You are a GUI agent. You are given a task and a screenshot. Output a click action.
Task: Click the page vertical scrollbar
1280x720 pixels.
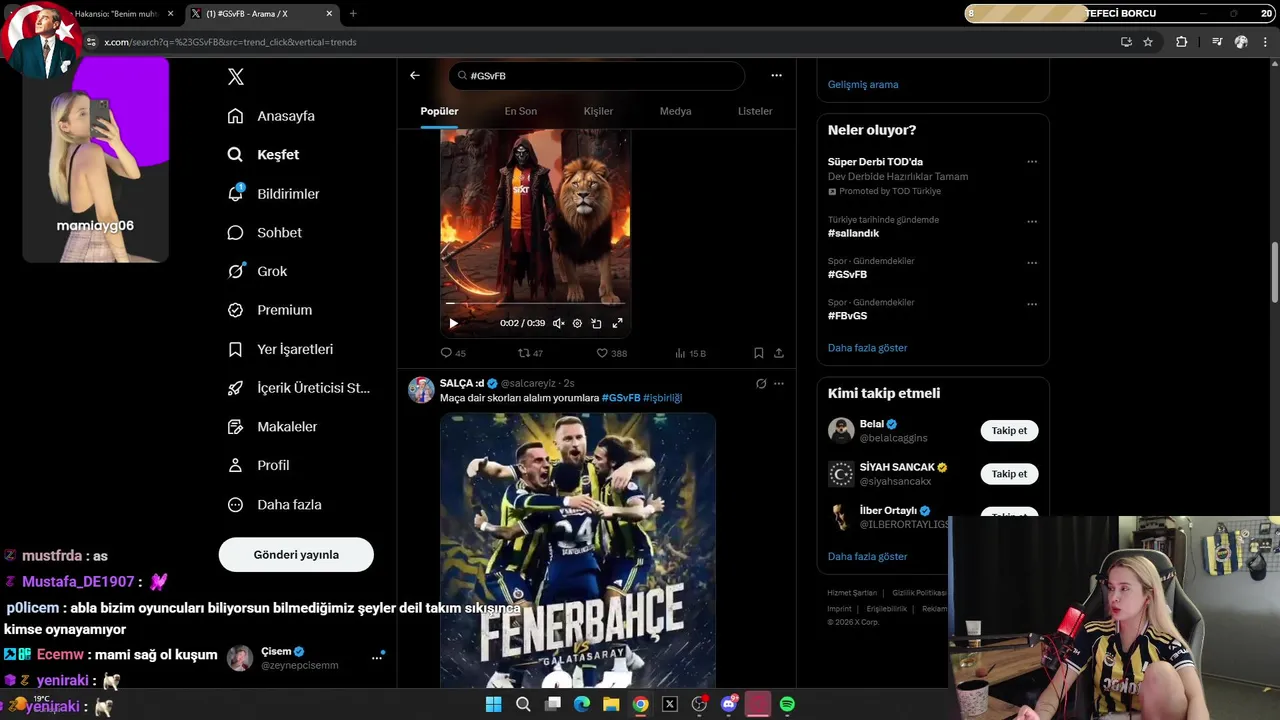(1274, 272)
